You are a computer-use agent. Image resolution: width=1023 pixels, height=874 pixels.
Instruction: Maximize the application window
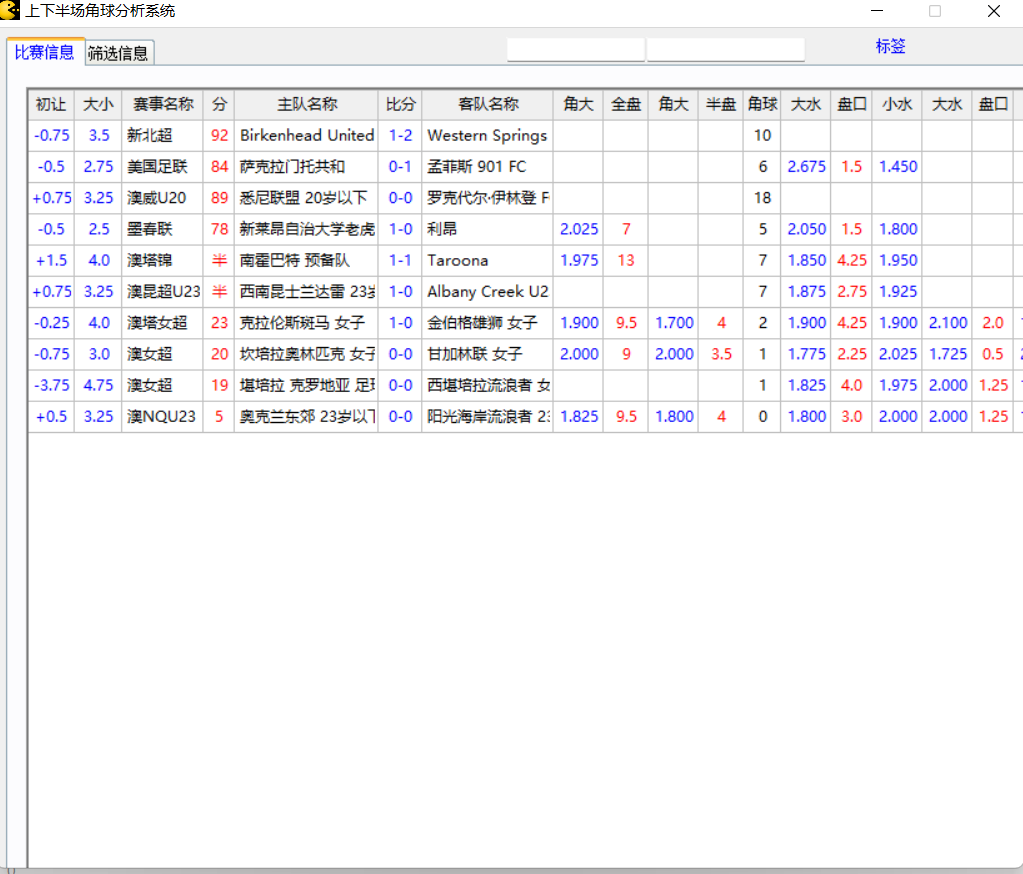tap(935, 11)
